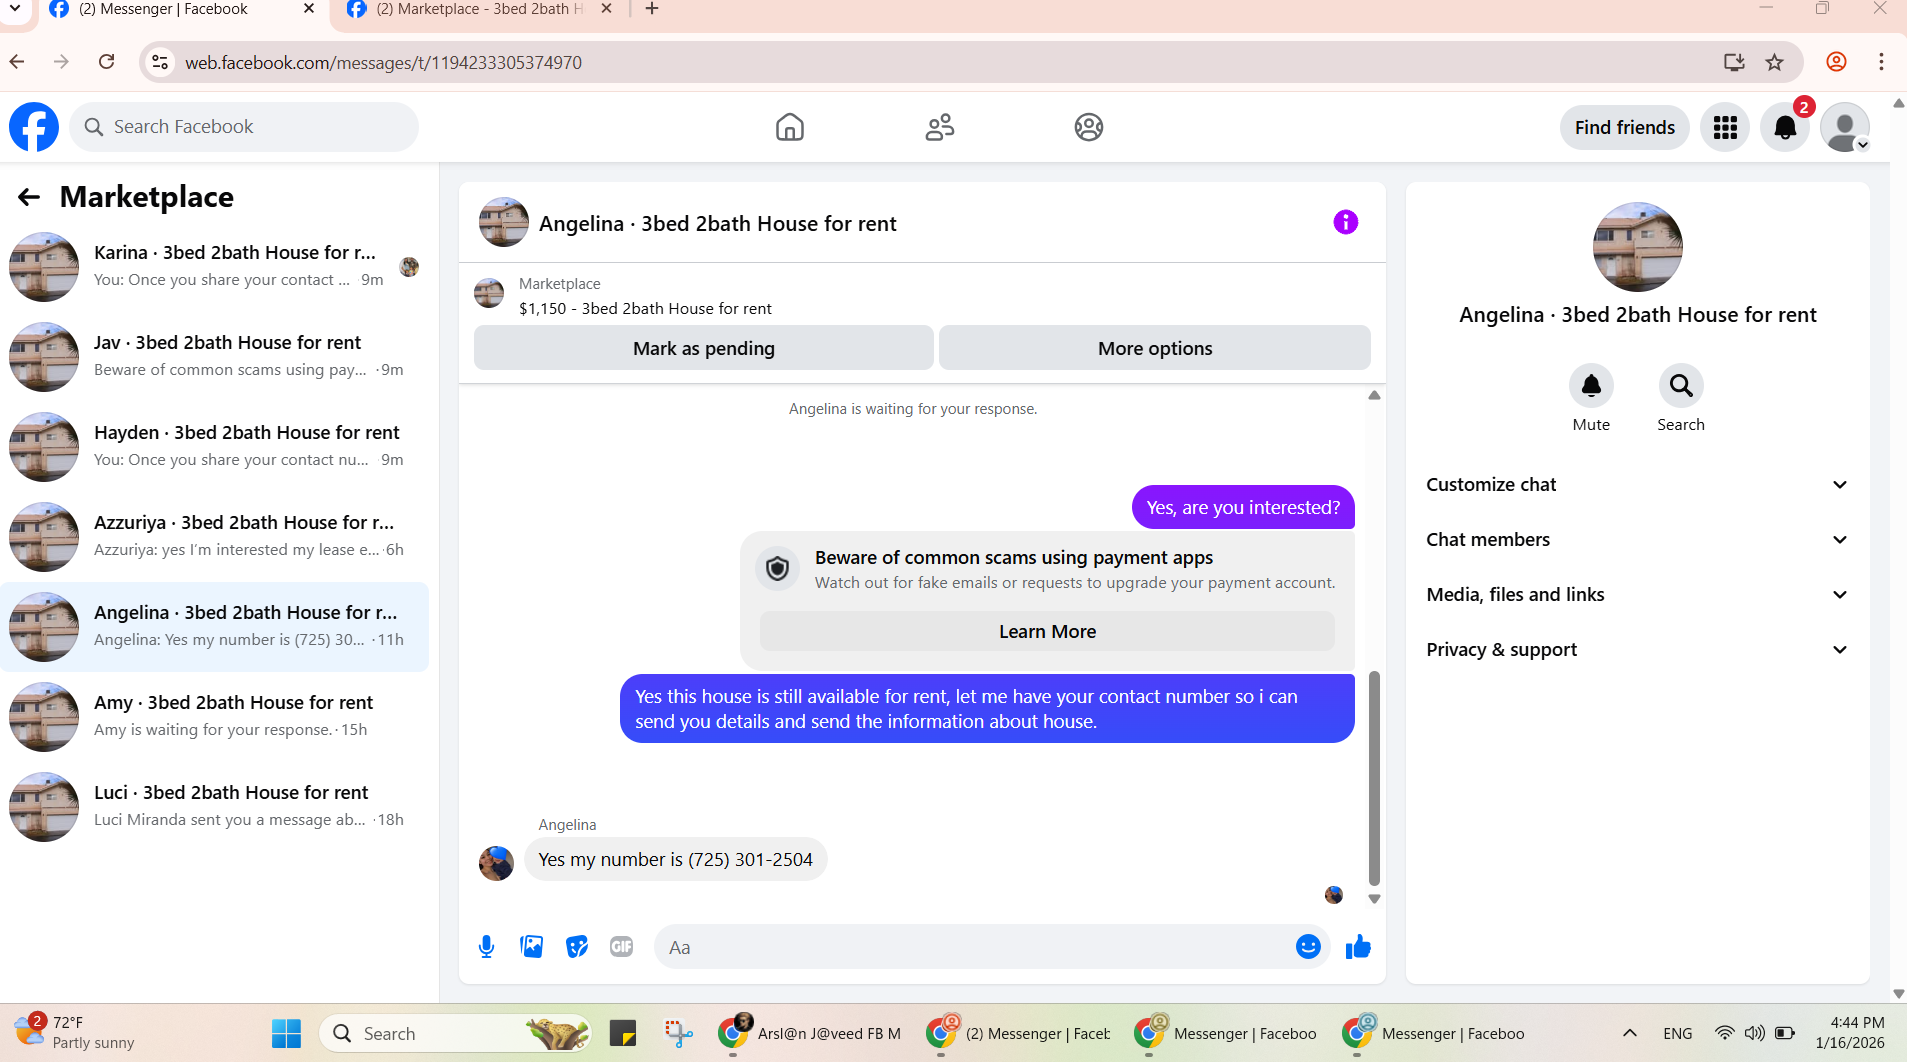Click the large house thumbnail in info panel

1637,247
